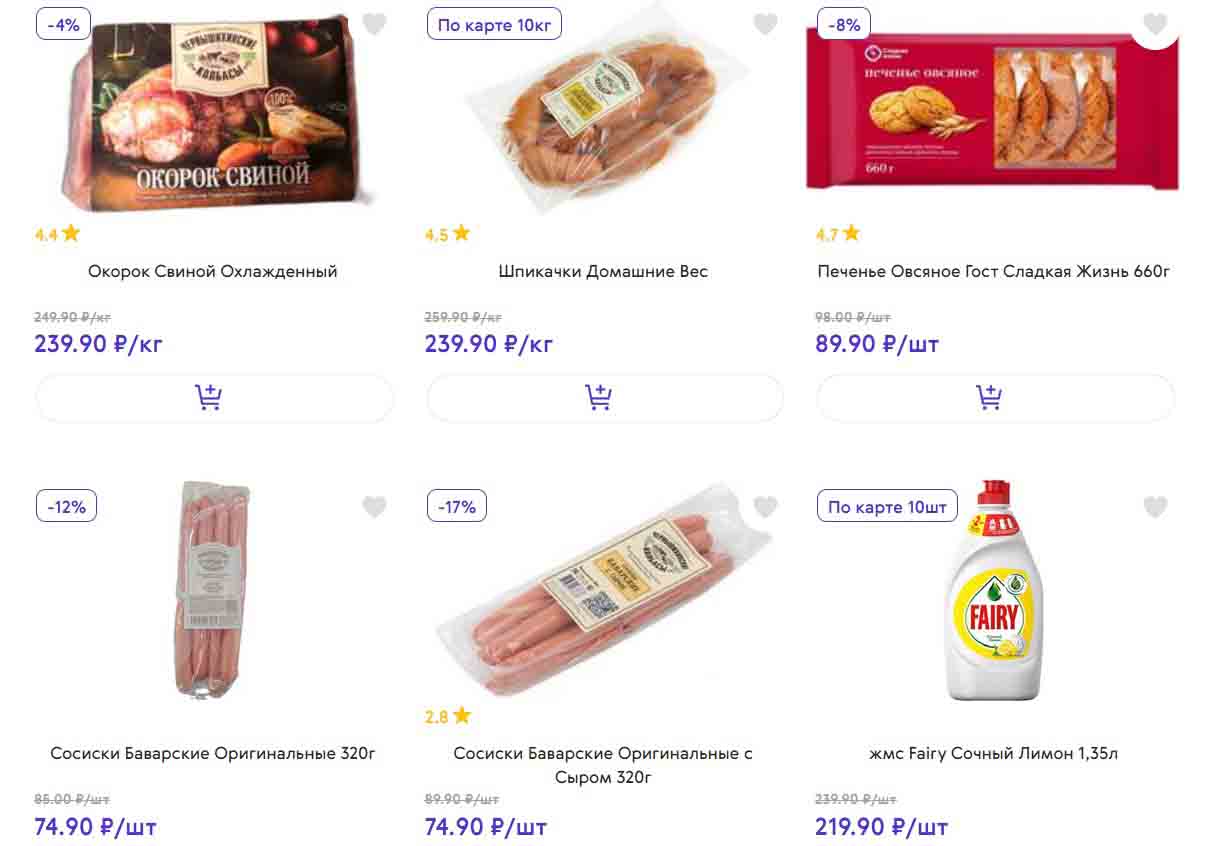Favorite Шпикачки Домашние with heart icon

765,24
